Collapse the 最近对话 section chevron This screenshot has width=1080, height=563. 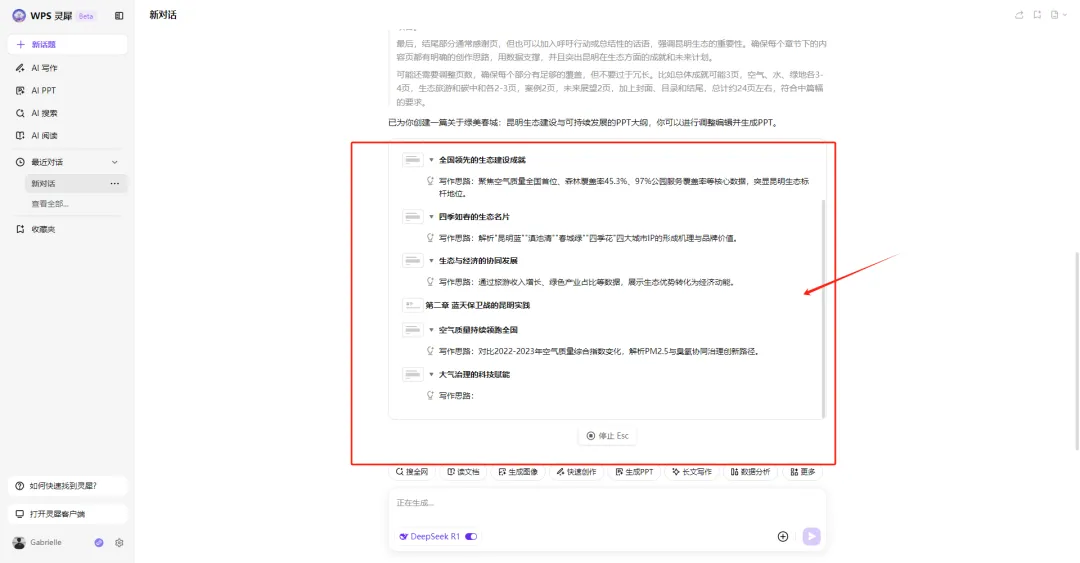tap(114, 162)
